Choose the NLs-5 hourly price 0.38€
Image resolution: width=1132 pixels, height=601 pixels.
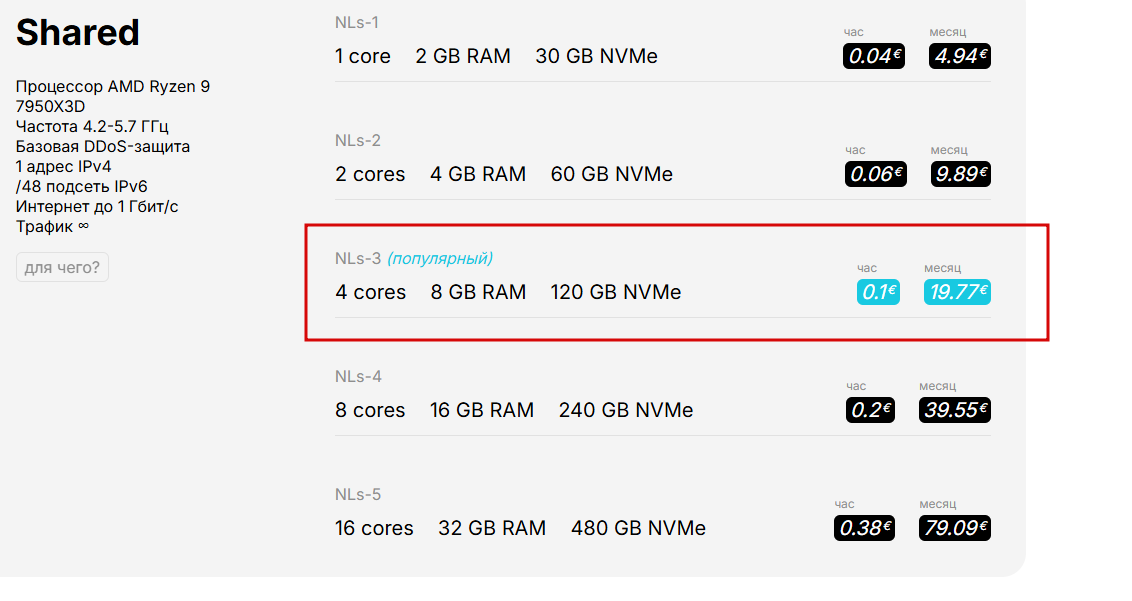click(864, 528)
